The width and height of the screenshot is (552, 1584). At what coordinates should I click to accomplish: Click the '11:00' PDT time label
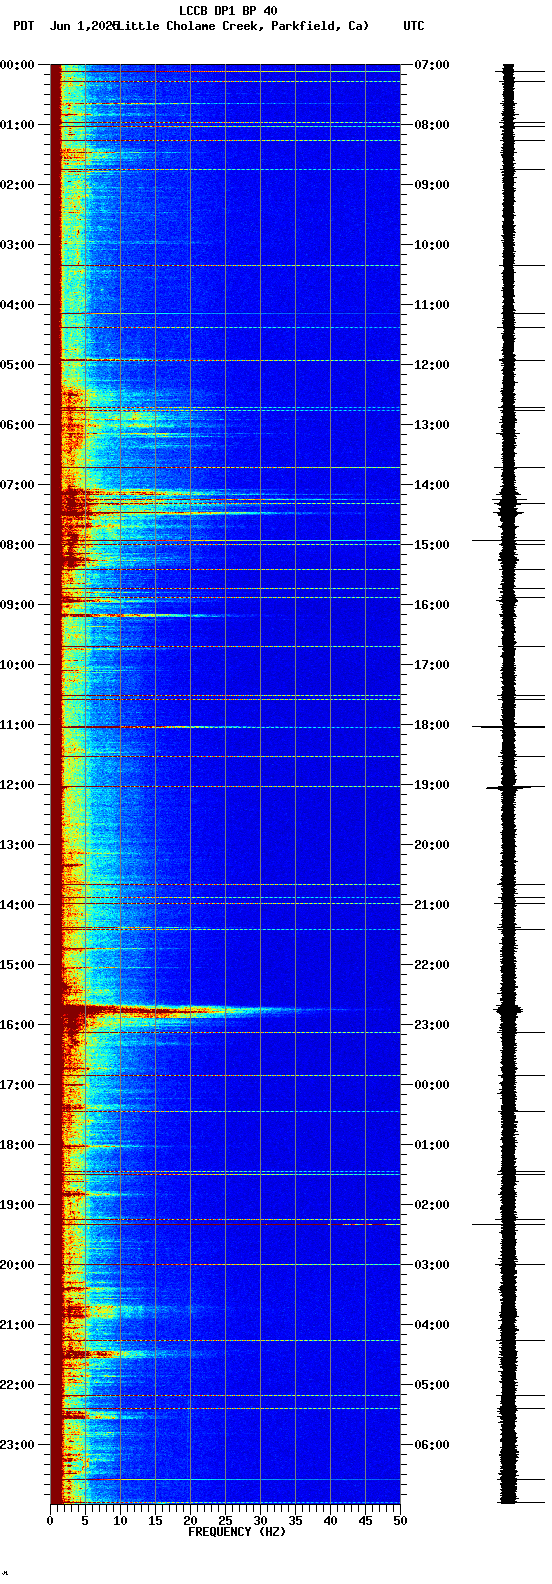(17, 725)
